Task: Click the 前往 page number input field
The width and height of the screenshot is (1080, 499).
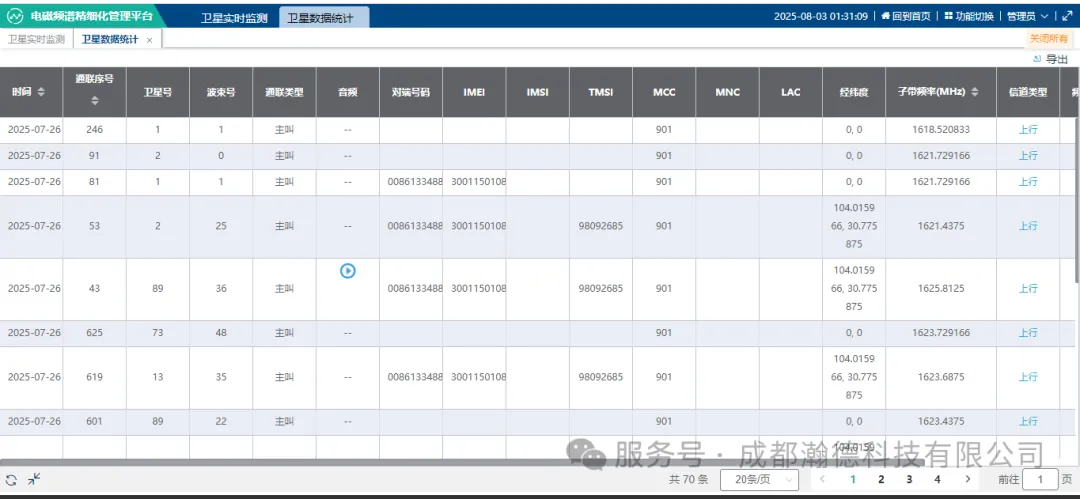Action: (x=1040, y=479)
